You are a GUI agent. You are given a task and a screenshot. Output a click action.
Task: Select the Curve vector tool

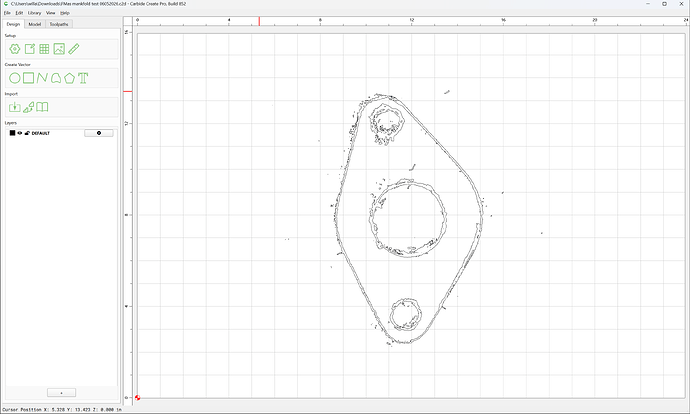56,78
